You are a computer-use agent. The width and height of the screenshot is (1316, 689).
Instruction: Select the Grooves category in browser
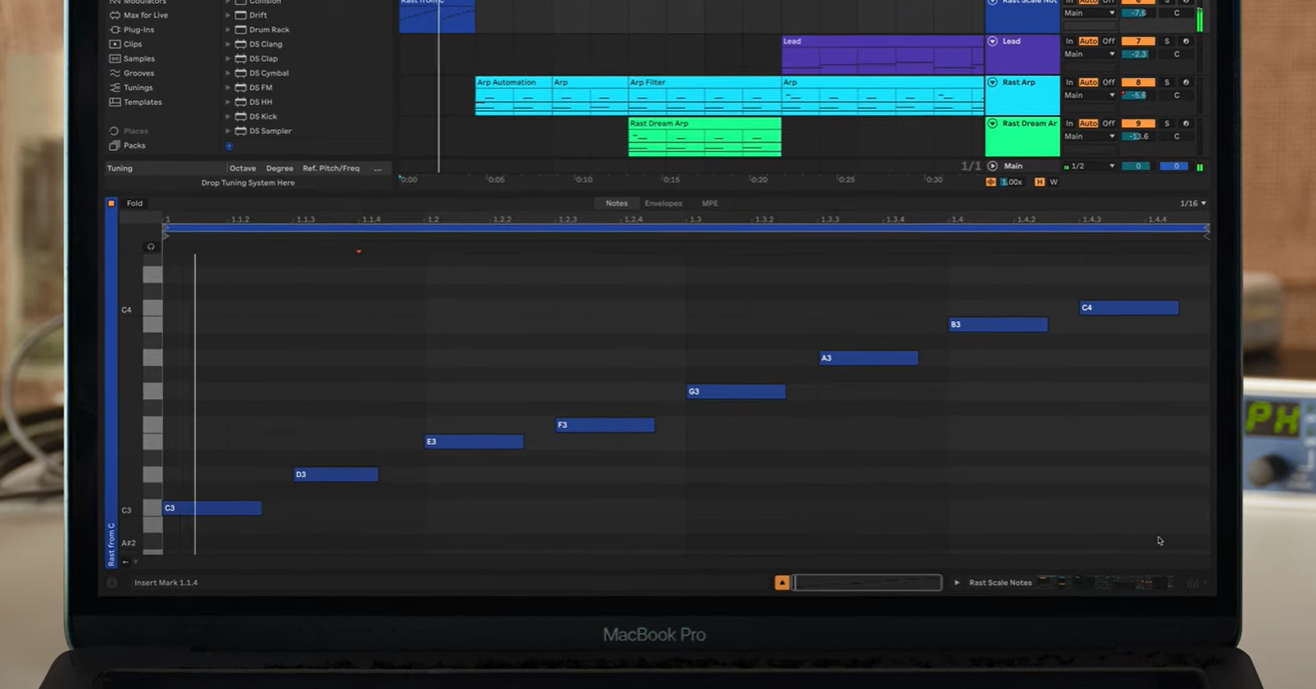point(132,73)
